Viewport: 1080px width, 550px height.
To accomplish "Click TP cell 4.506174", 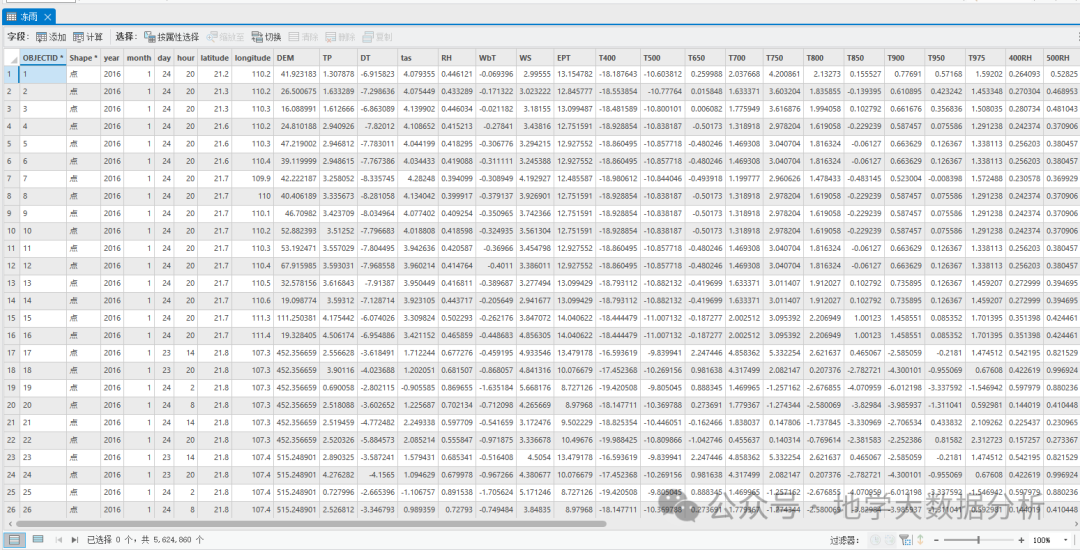I will pos(338,335).
